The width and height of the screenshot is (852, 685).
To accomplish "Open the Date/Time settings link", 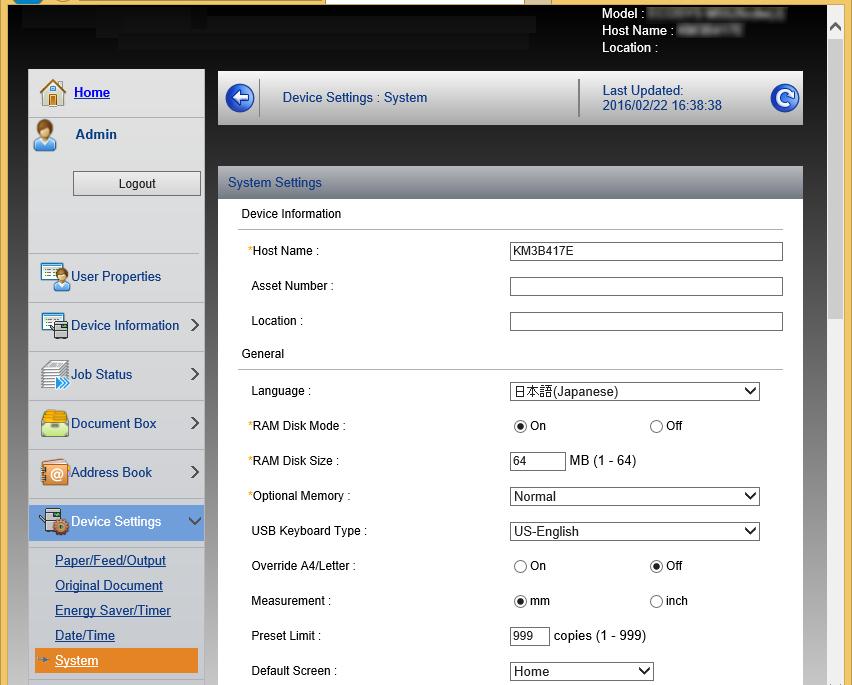I will click(x=85, y=636).
